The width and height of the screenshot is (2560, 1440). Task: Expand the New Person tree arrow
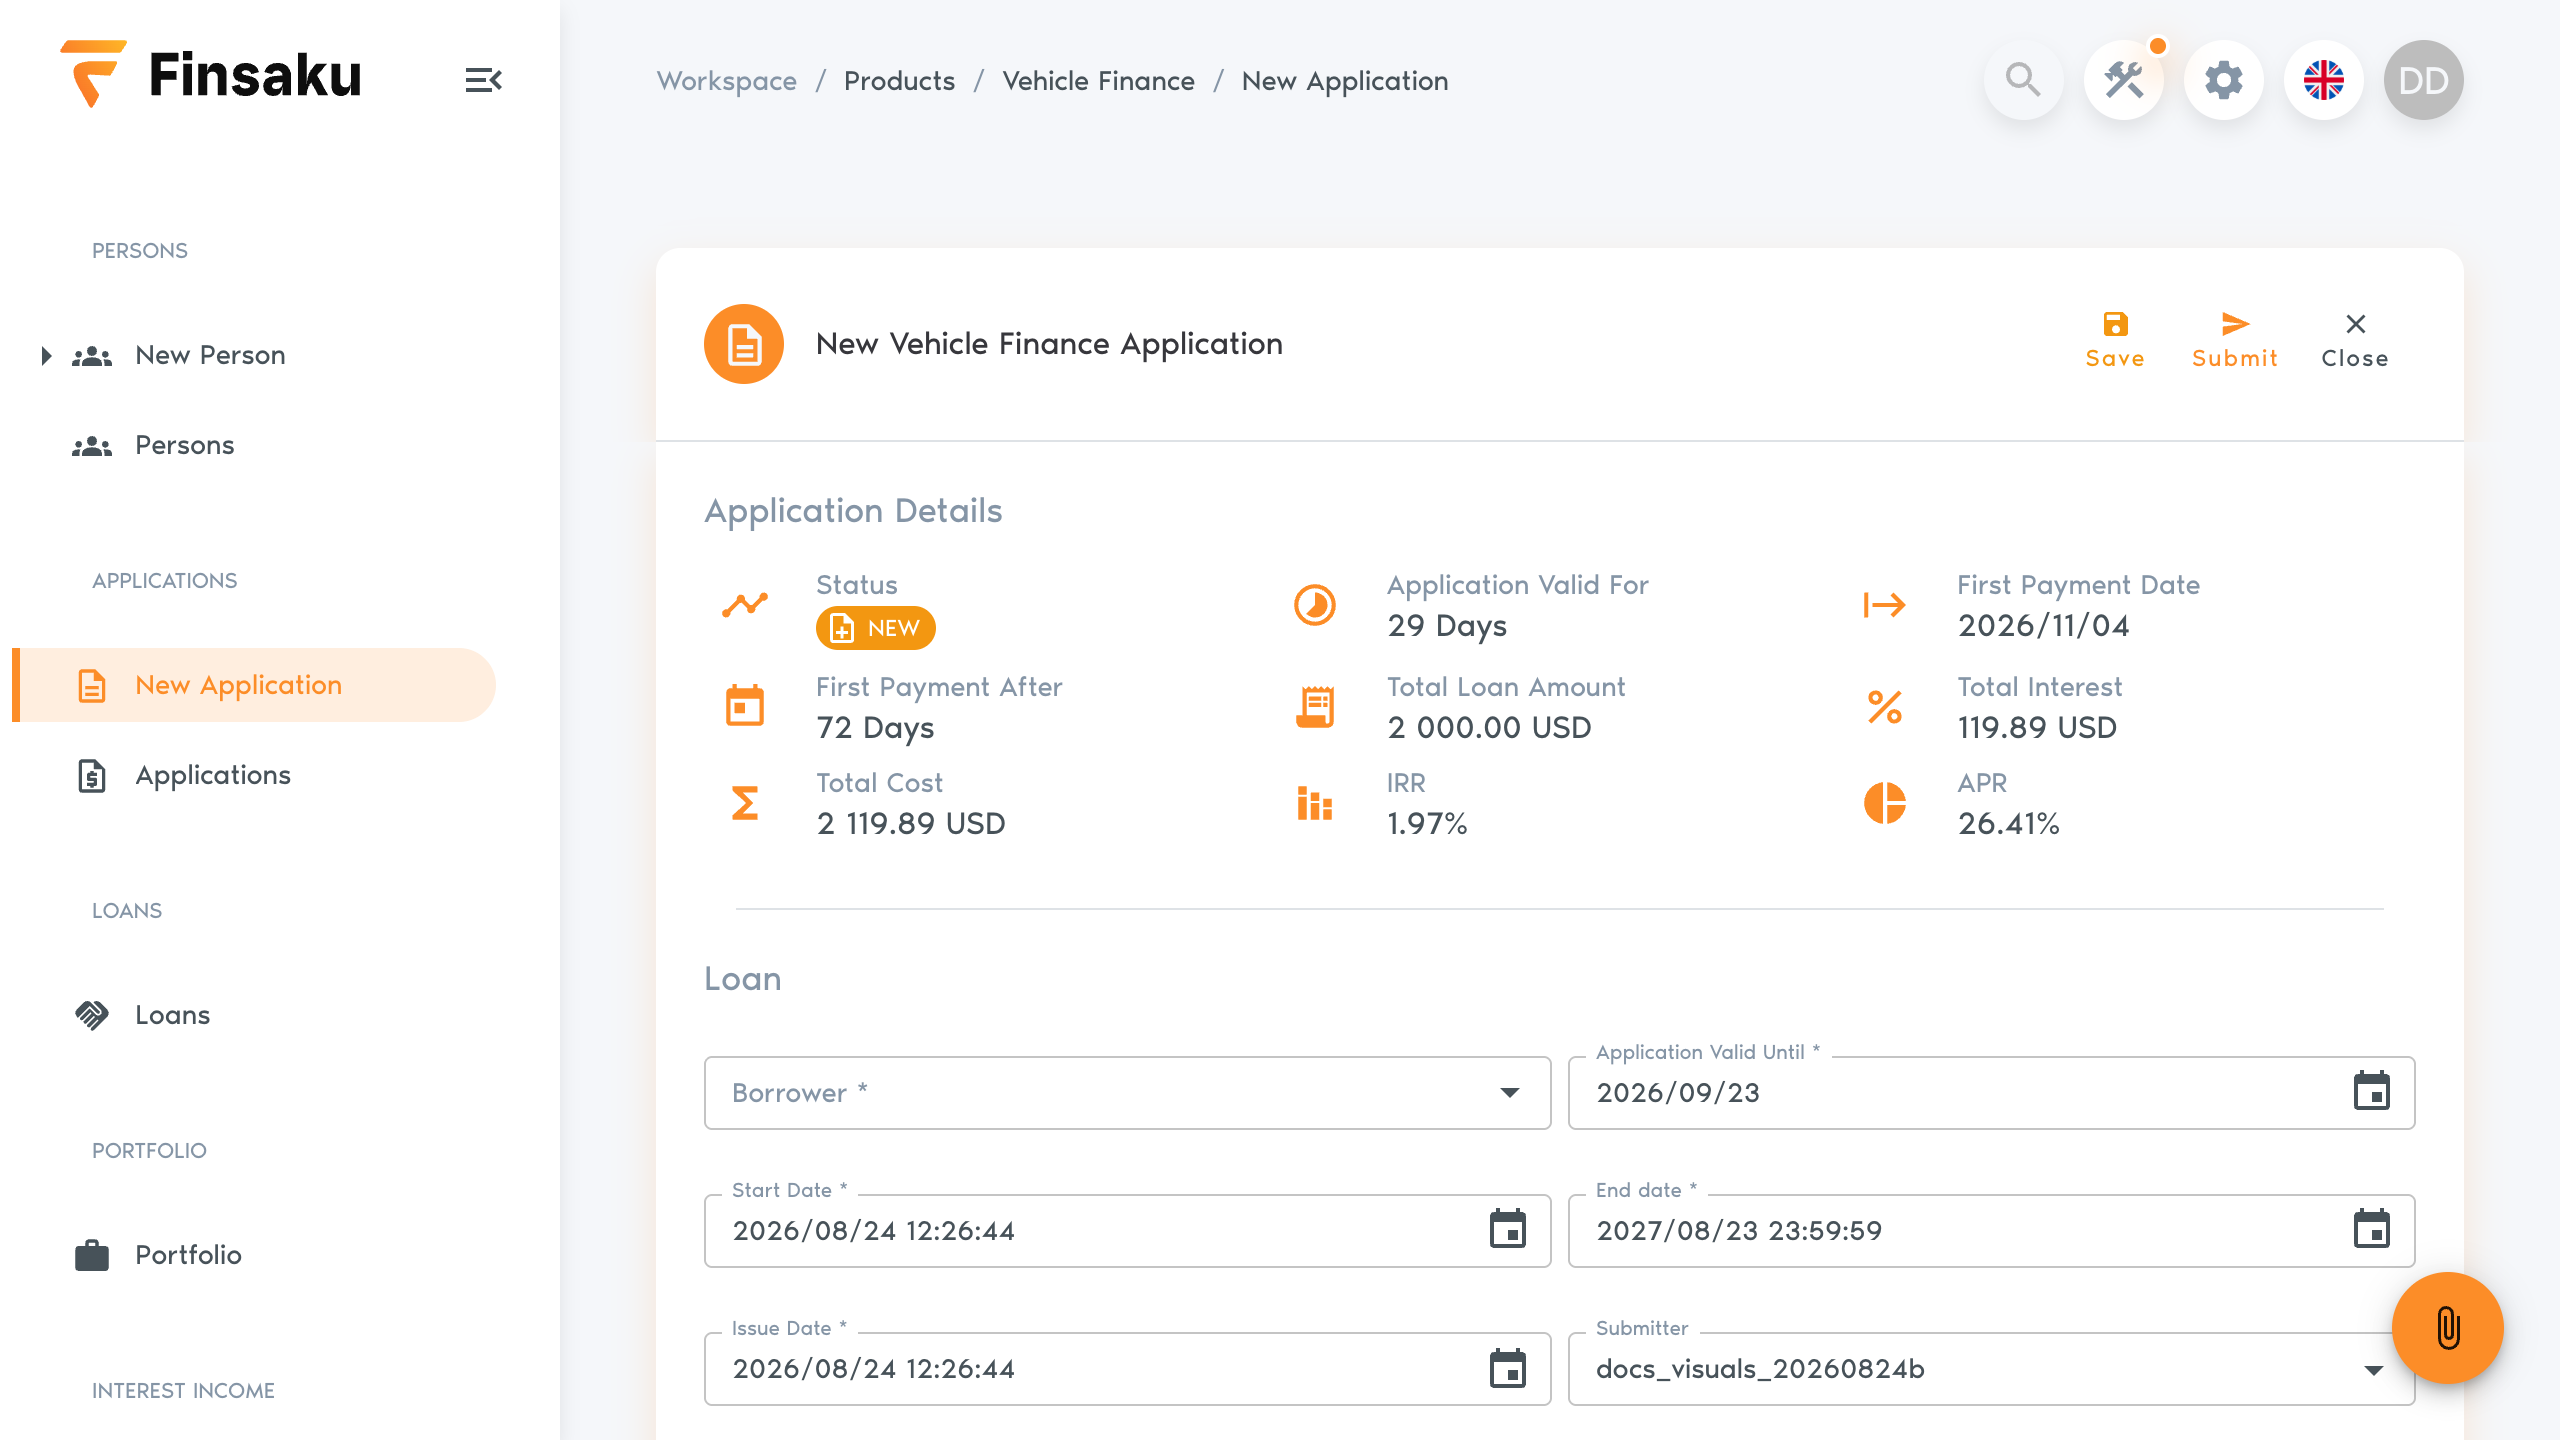point(46,355)
